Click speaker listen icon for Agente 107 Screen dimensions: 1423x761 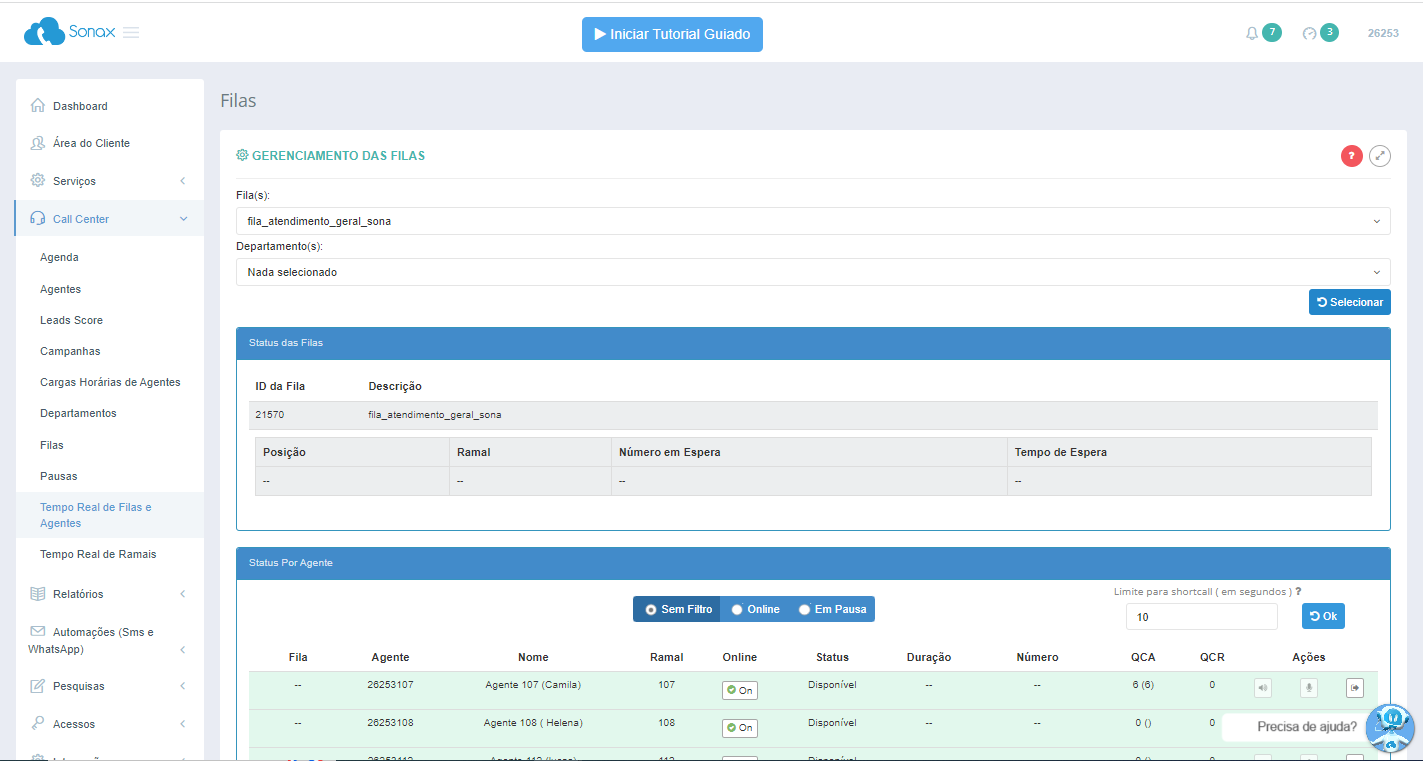click(x=1263, y=688)
